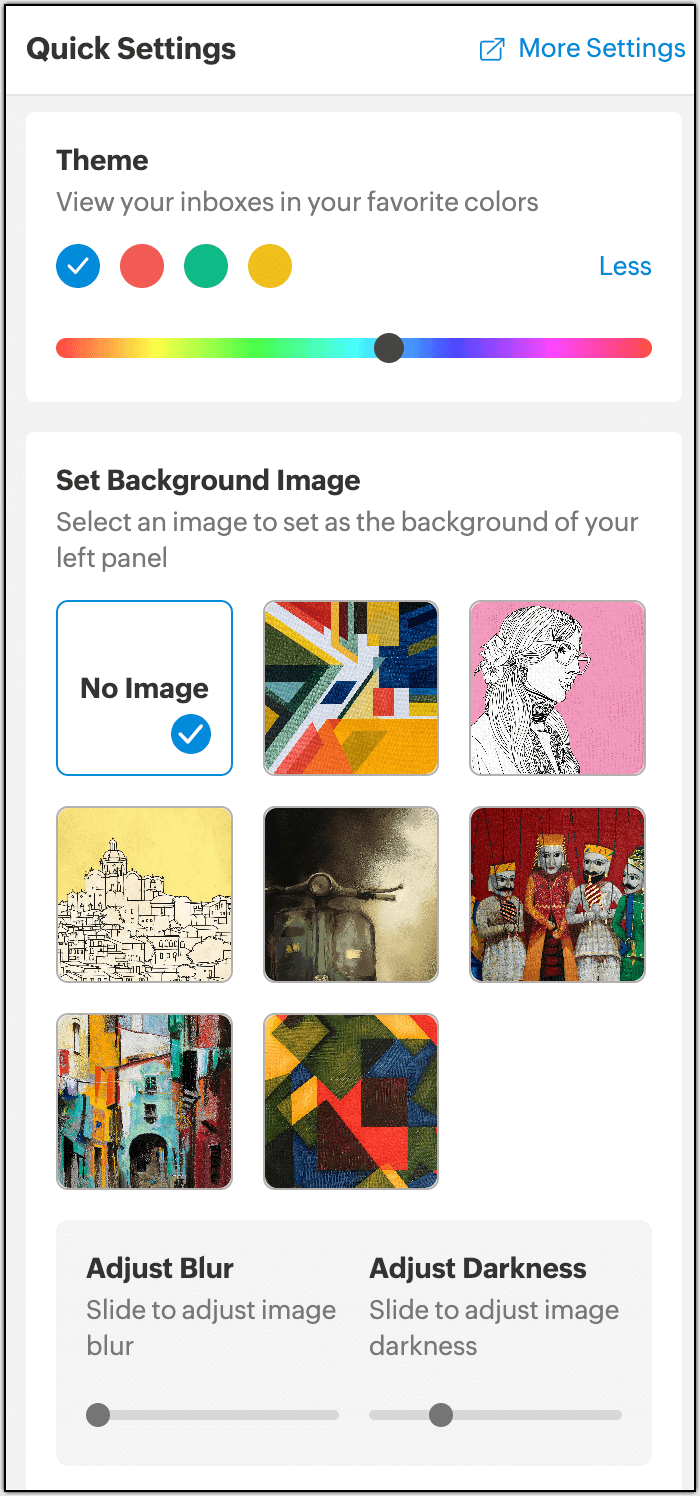The width and height of the screenshot is (700, 1496).
Task: Select the pink sketch portrait background
Action: (x=557, y=687)
